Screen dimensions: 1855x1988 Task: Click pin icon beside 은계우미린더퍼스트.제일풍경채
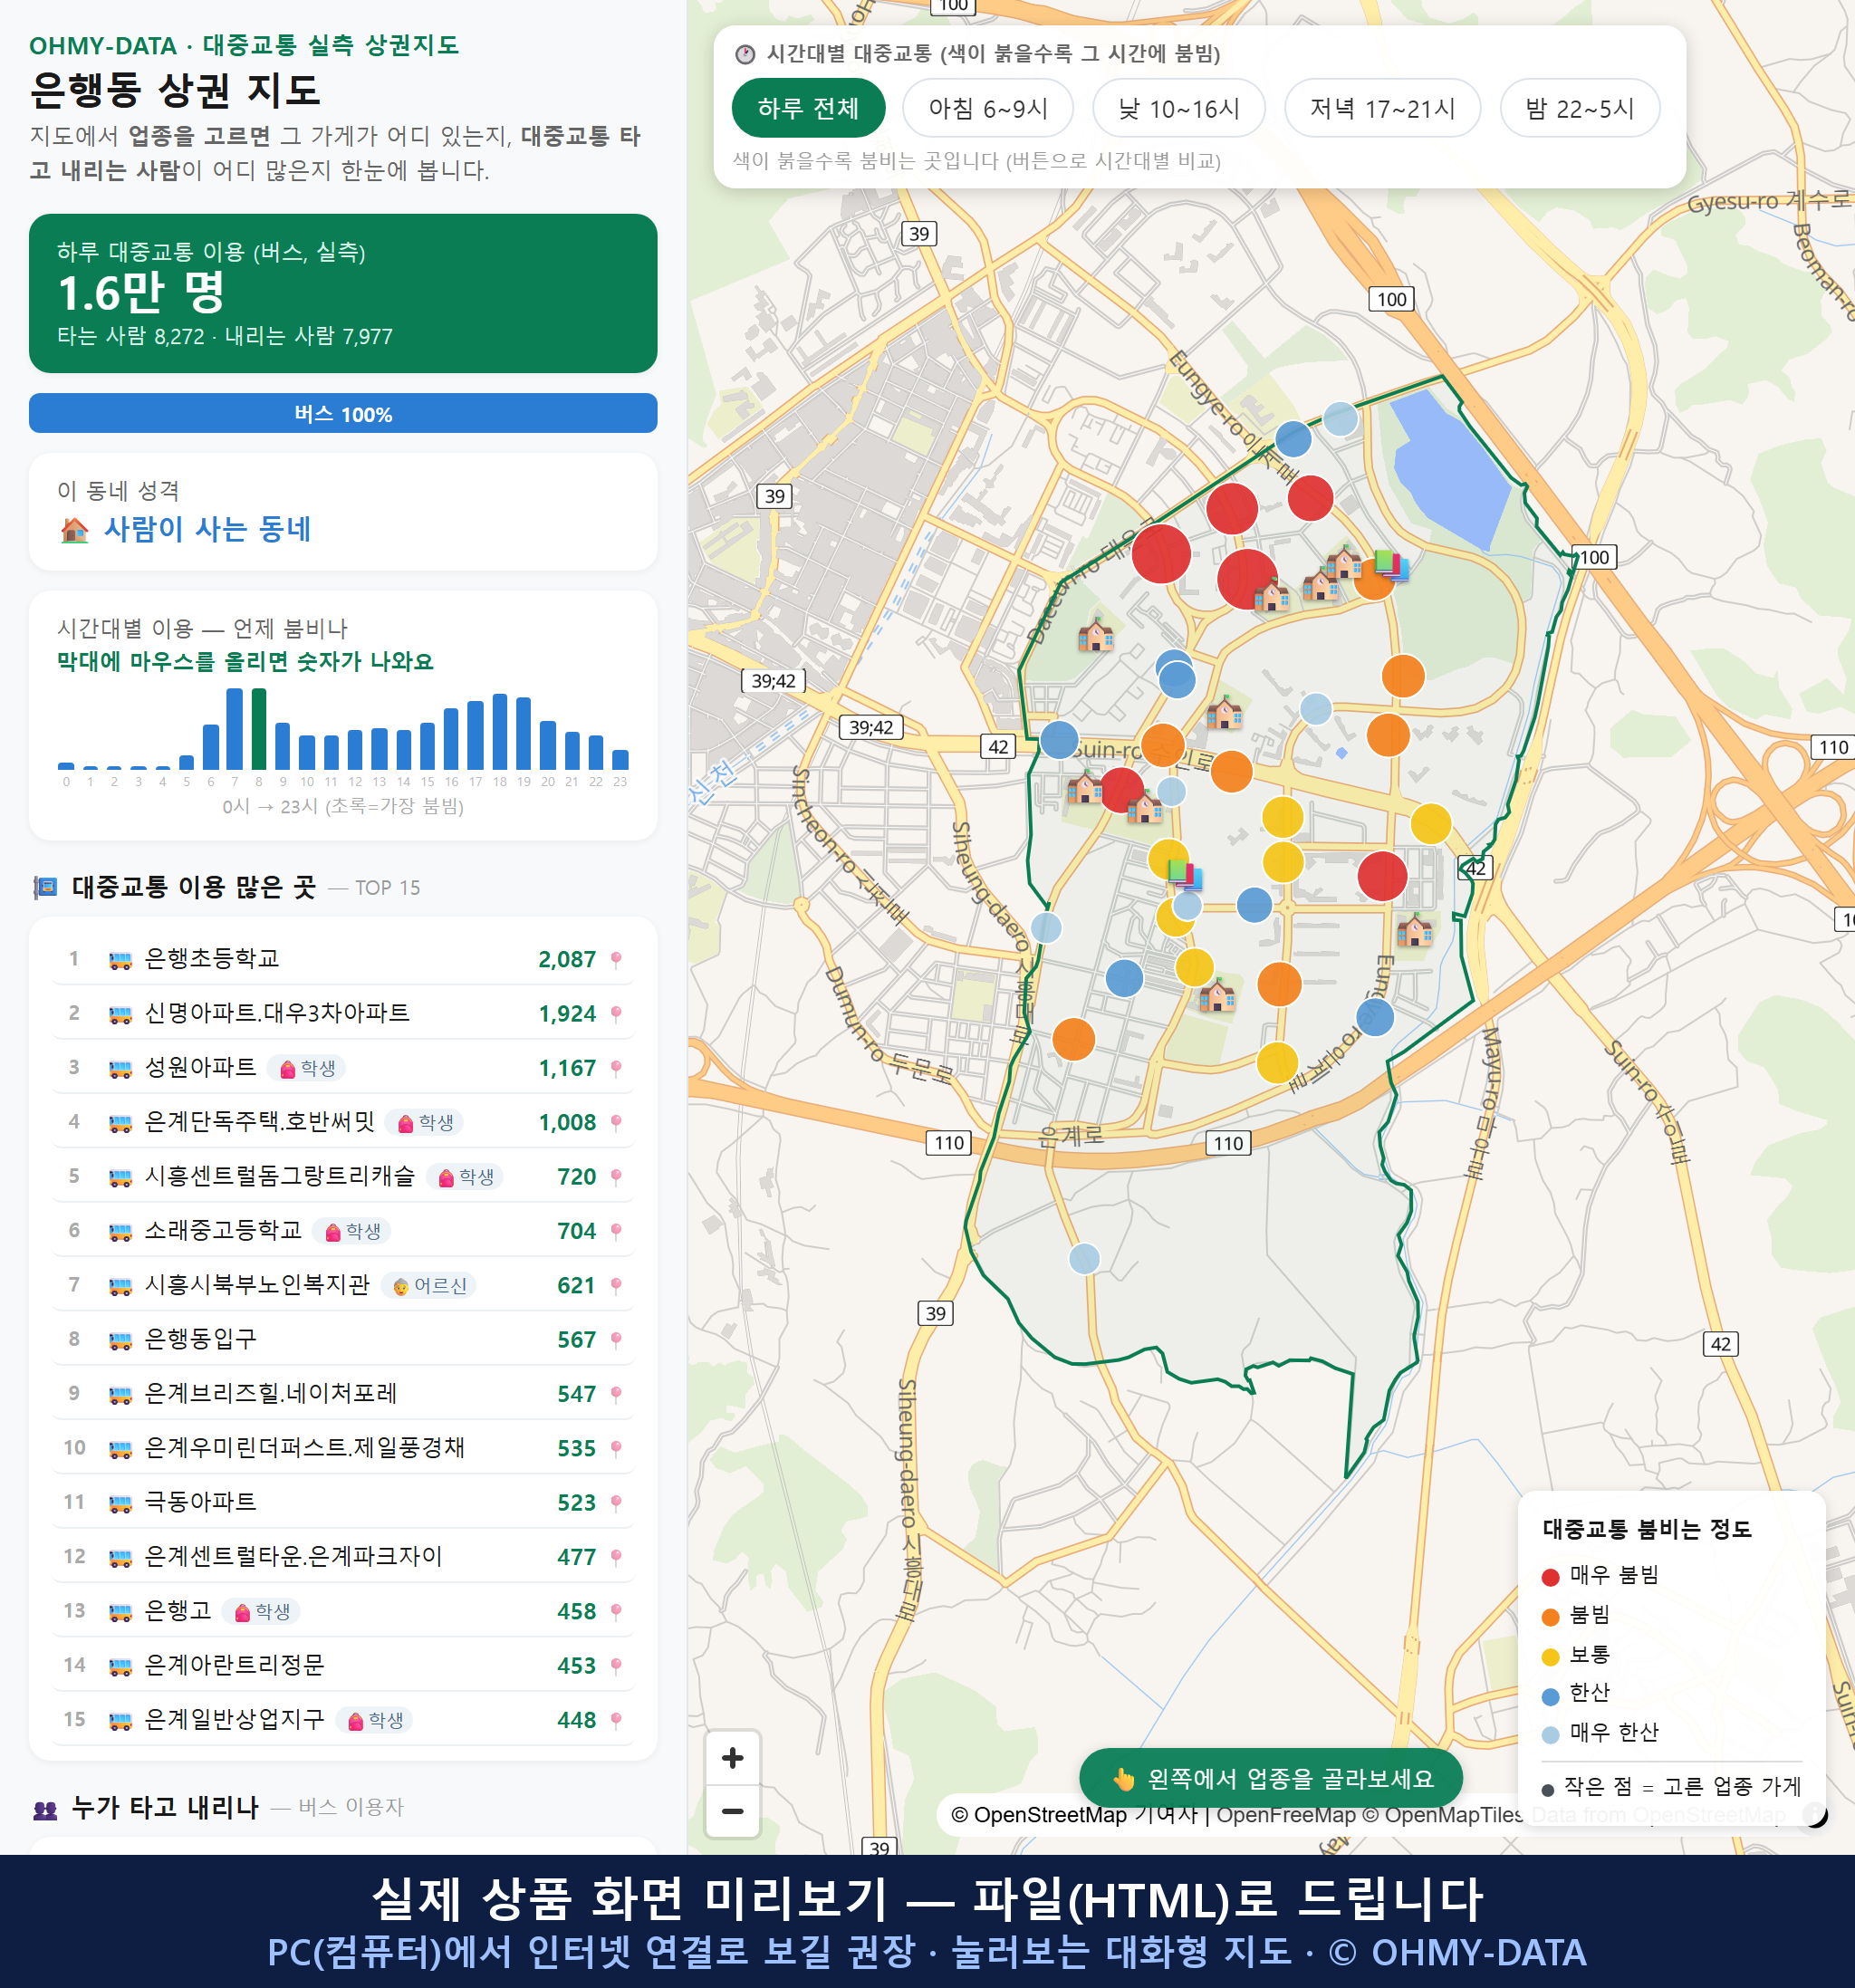pyautogui.click(x=616, y=1448)
